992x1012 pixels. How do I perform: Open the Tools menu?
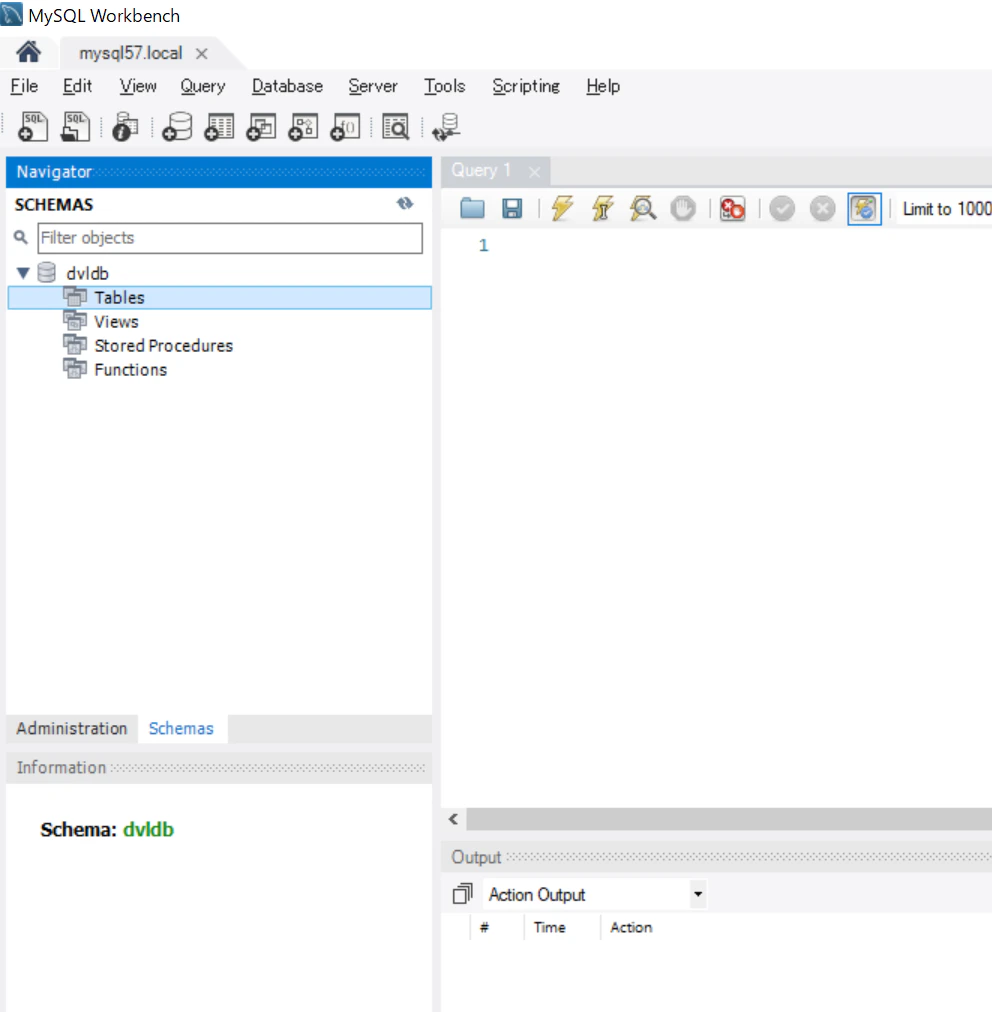click(x=444, y=86)
